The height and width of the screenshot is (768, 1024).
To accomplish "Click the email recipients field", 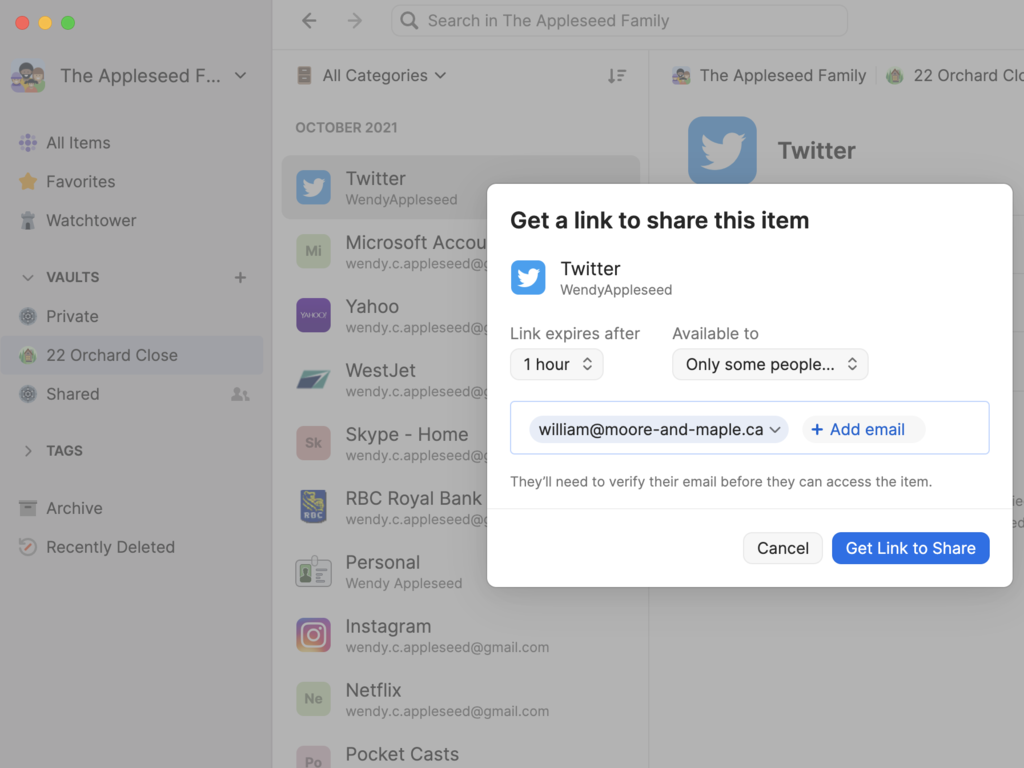I will tap(750, 428).
